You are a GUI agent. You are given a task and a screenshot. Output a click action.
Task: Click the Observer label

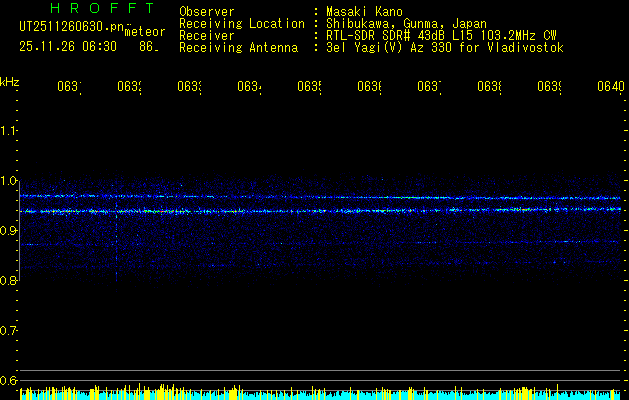click(x=207, y=12)
